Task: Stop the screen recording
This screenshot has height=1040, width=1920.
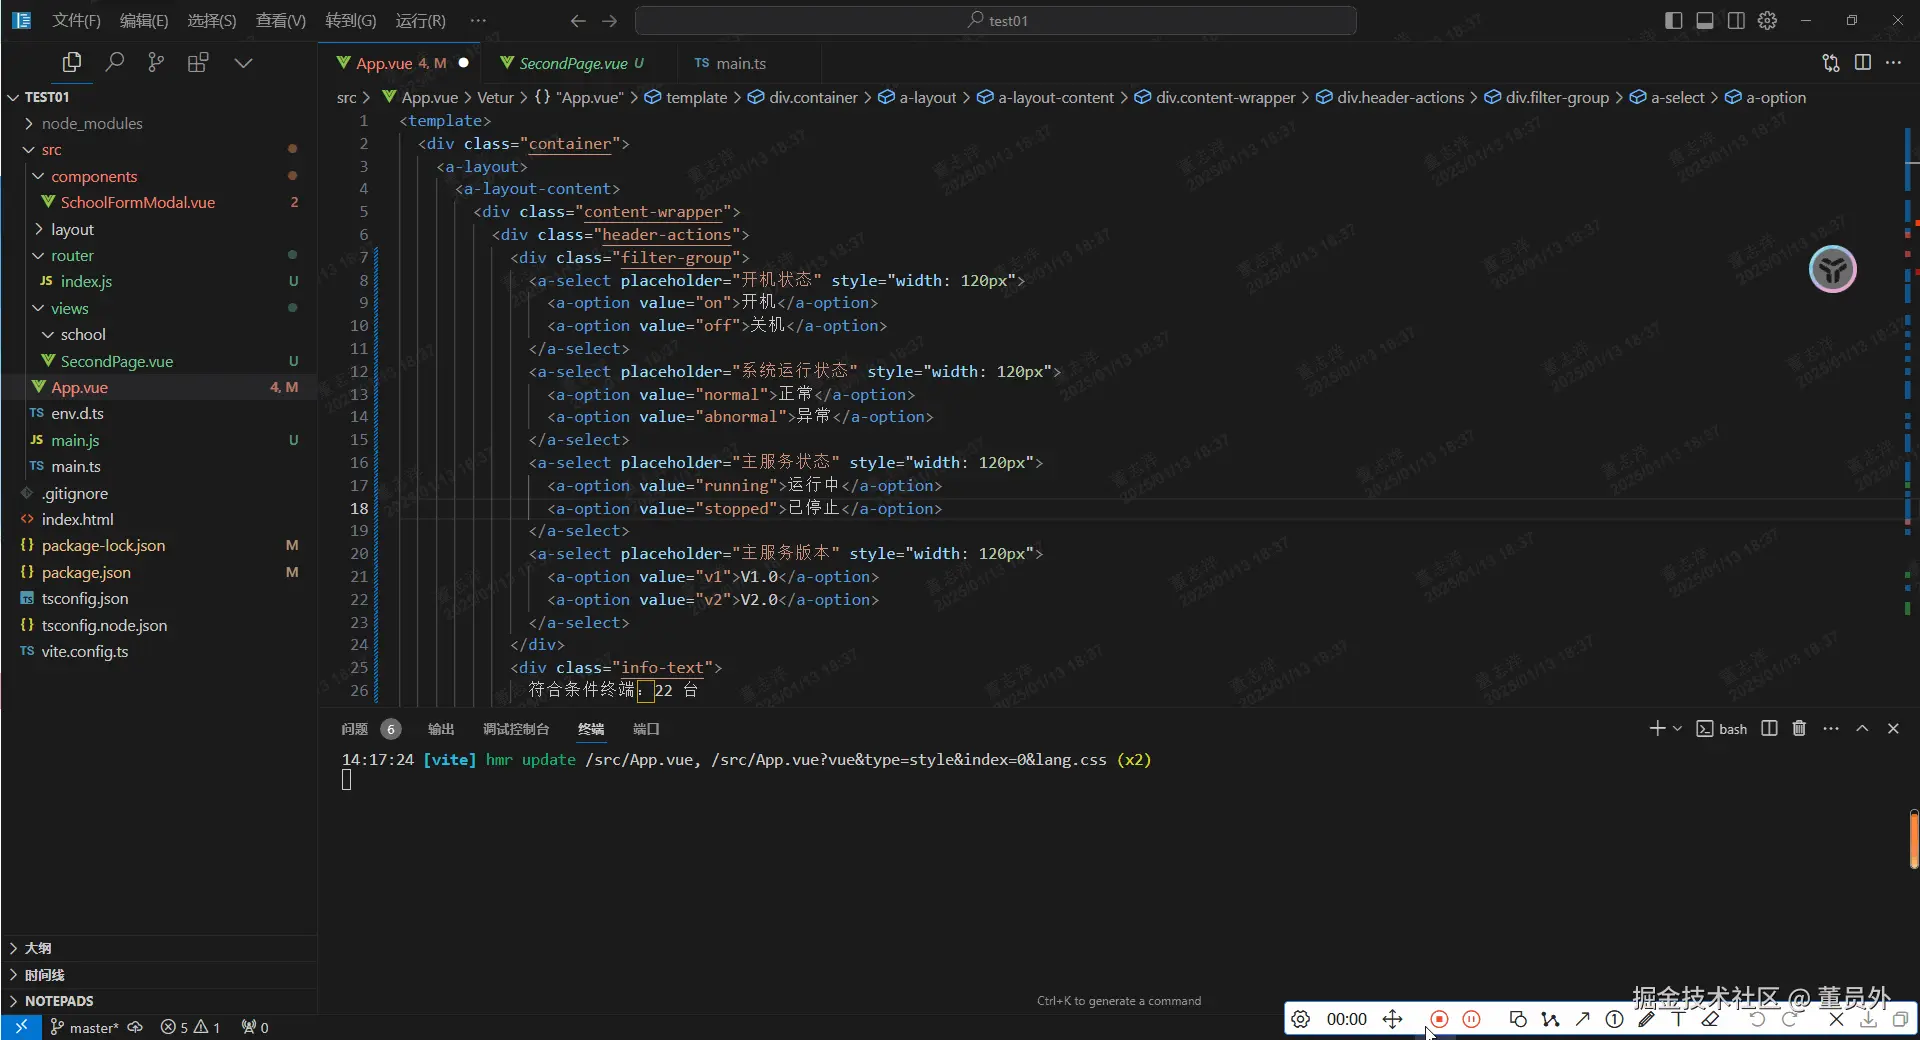Action: pos(1439,1019)
